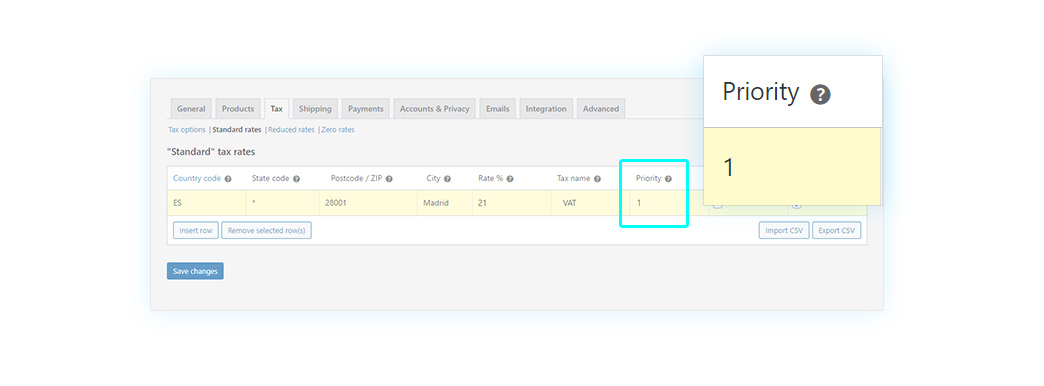Click help icon next to Tax name
1044x386 pixels.
click(597, 179)
